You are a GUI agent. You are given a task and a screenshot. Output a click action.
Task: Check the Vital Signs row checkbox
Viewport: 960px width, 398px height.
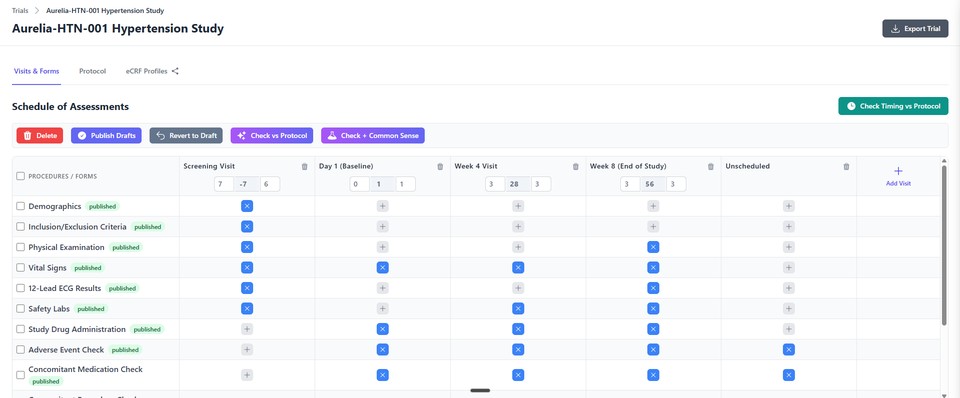[20, 268]
